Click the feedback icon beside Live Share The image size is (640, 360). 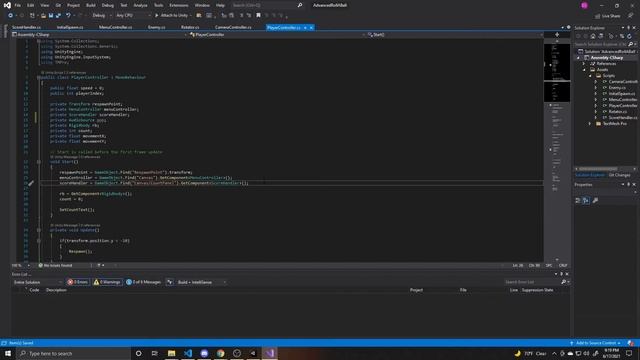click(x=631, y=16)
